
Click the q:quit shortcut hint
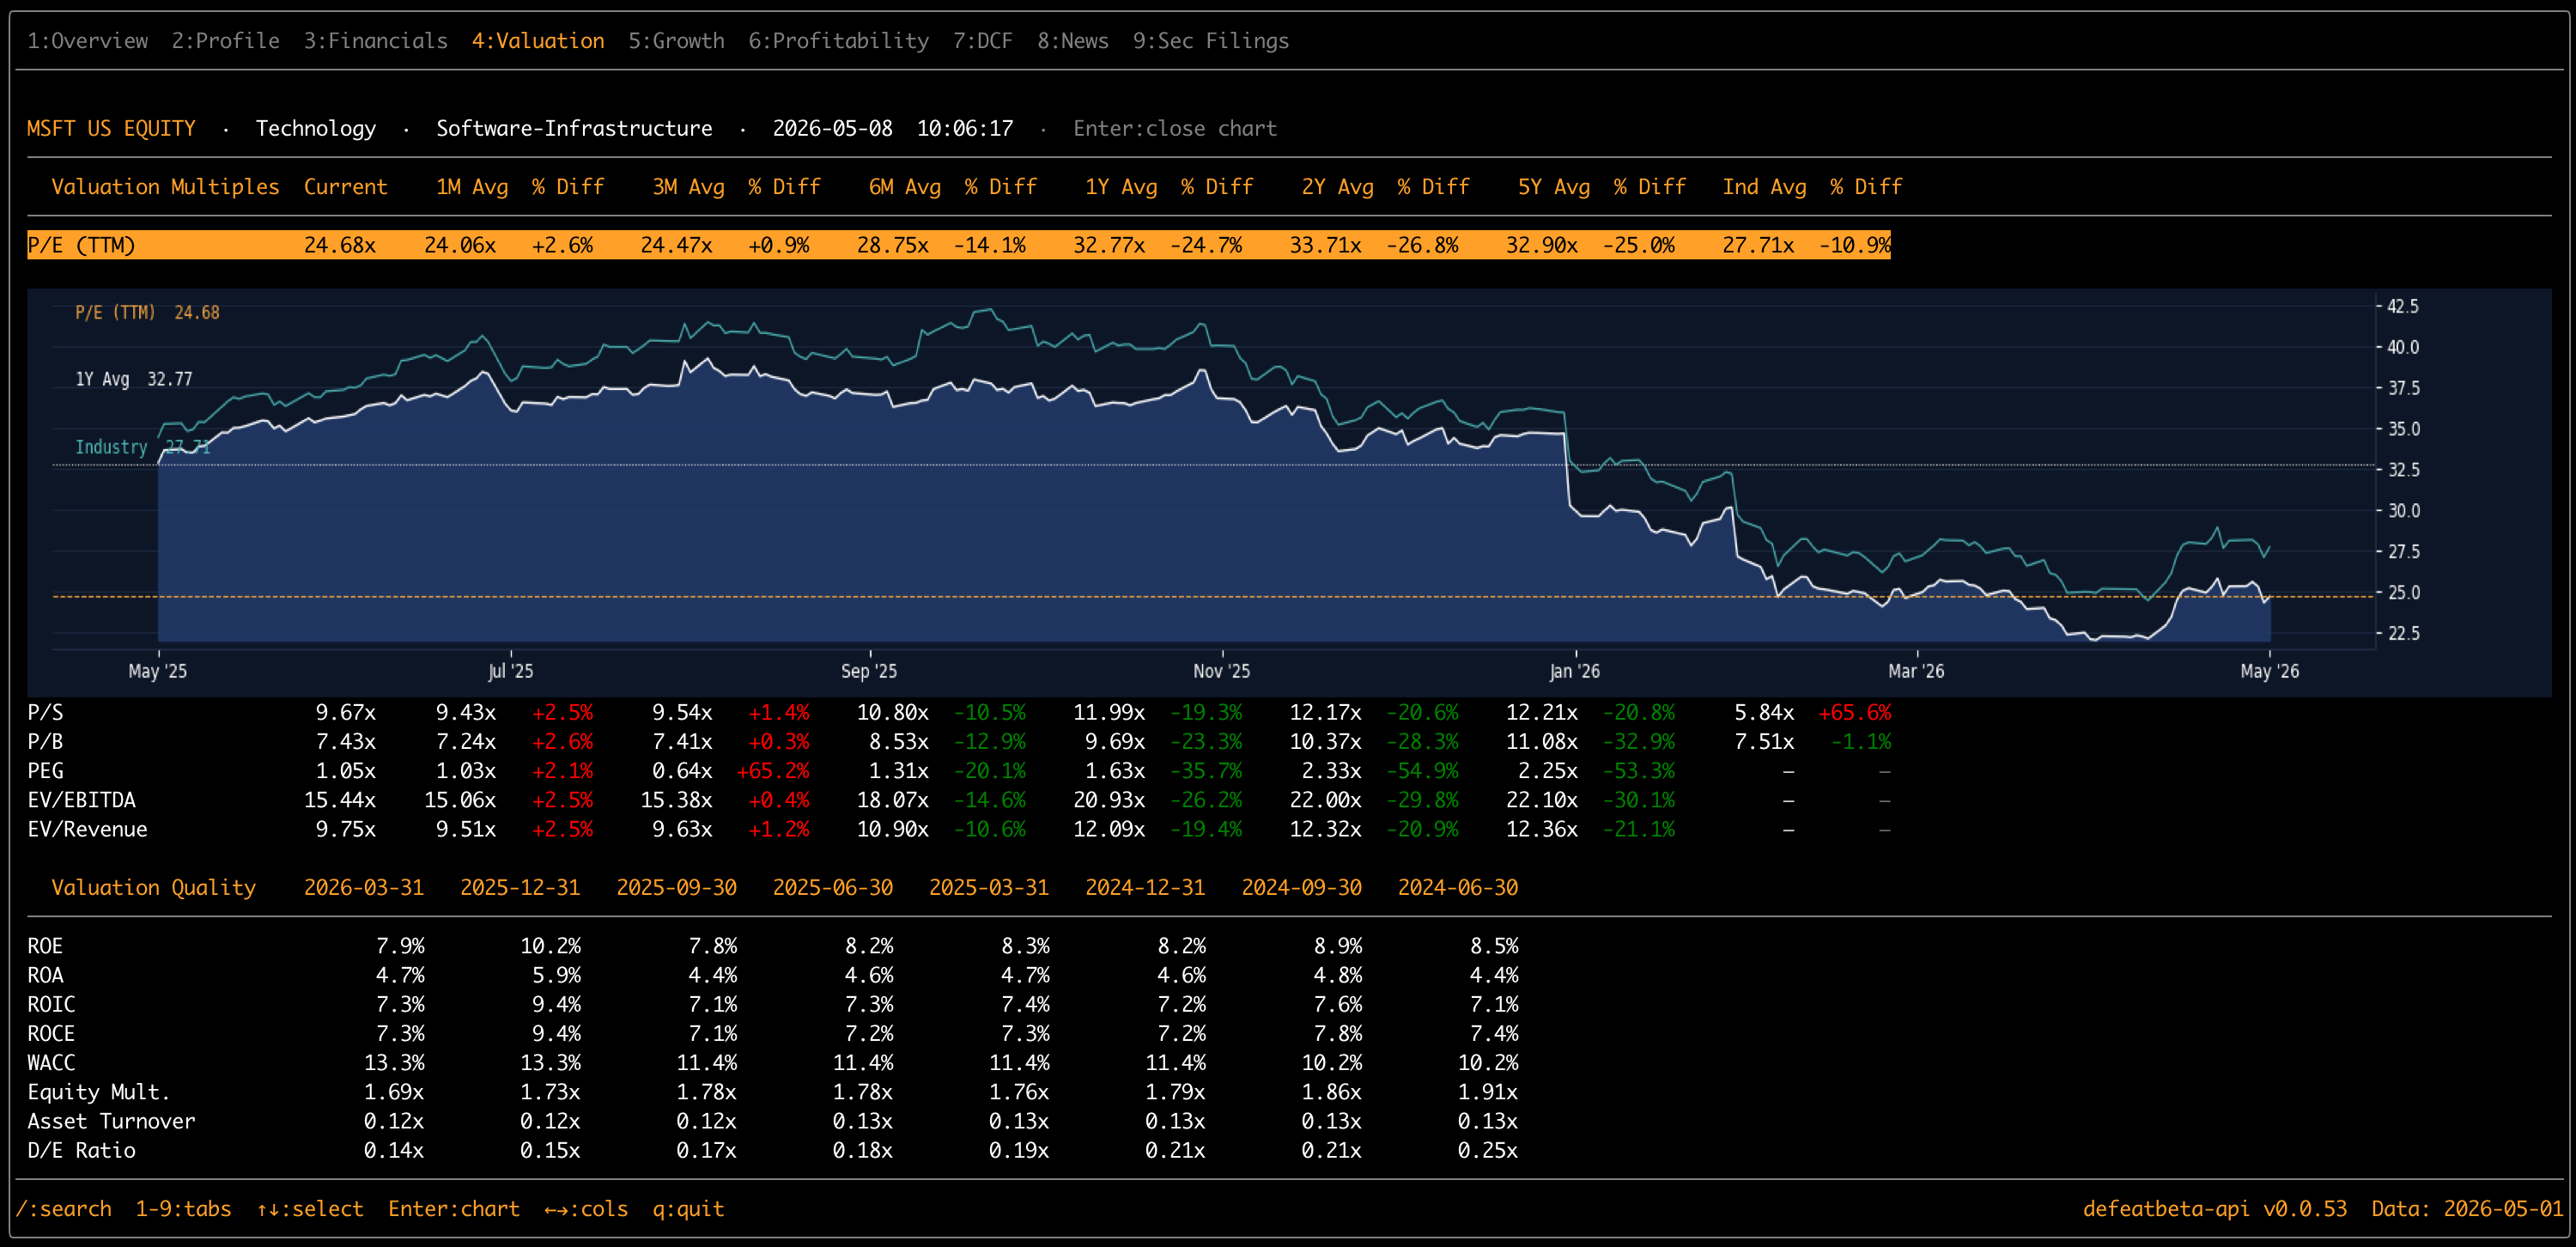688,1209
